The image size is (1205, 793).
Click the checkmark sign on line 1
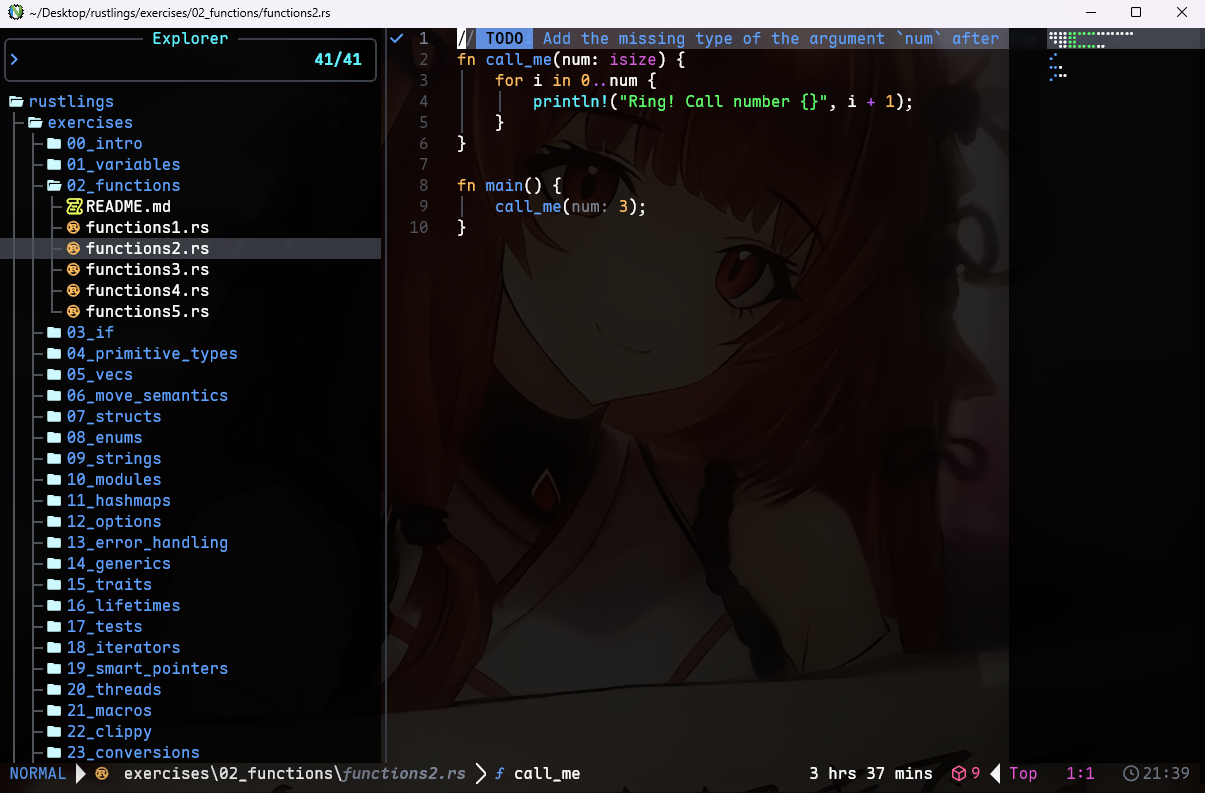pyautogui.click(x=397, y=39)
